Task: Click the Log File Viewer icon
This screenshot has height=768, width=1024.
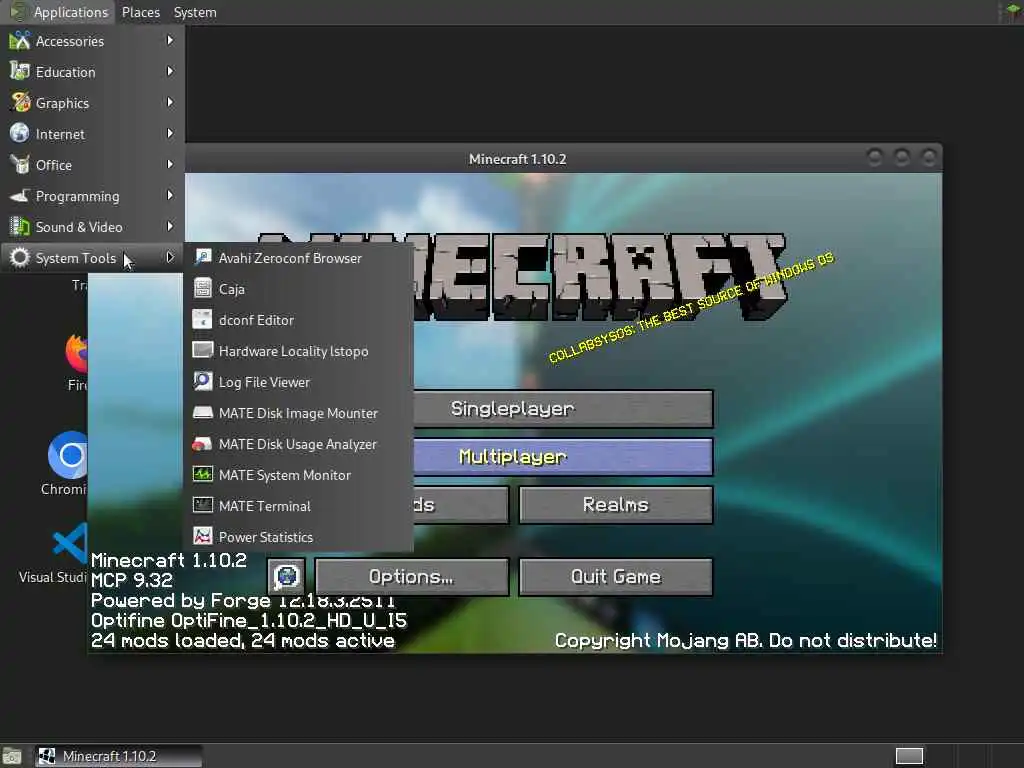Action: point(202,381)
